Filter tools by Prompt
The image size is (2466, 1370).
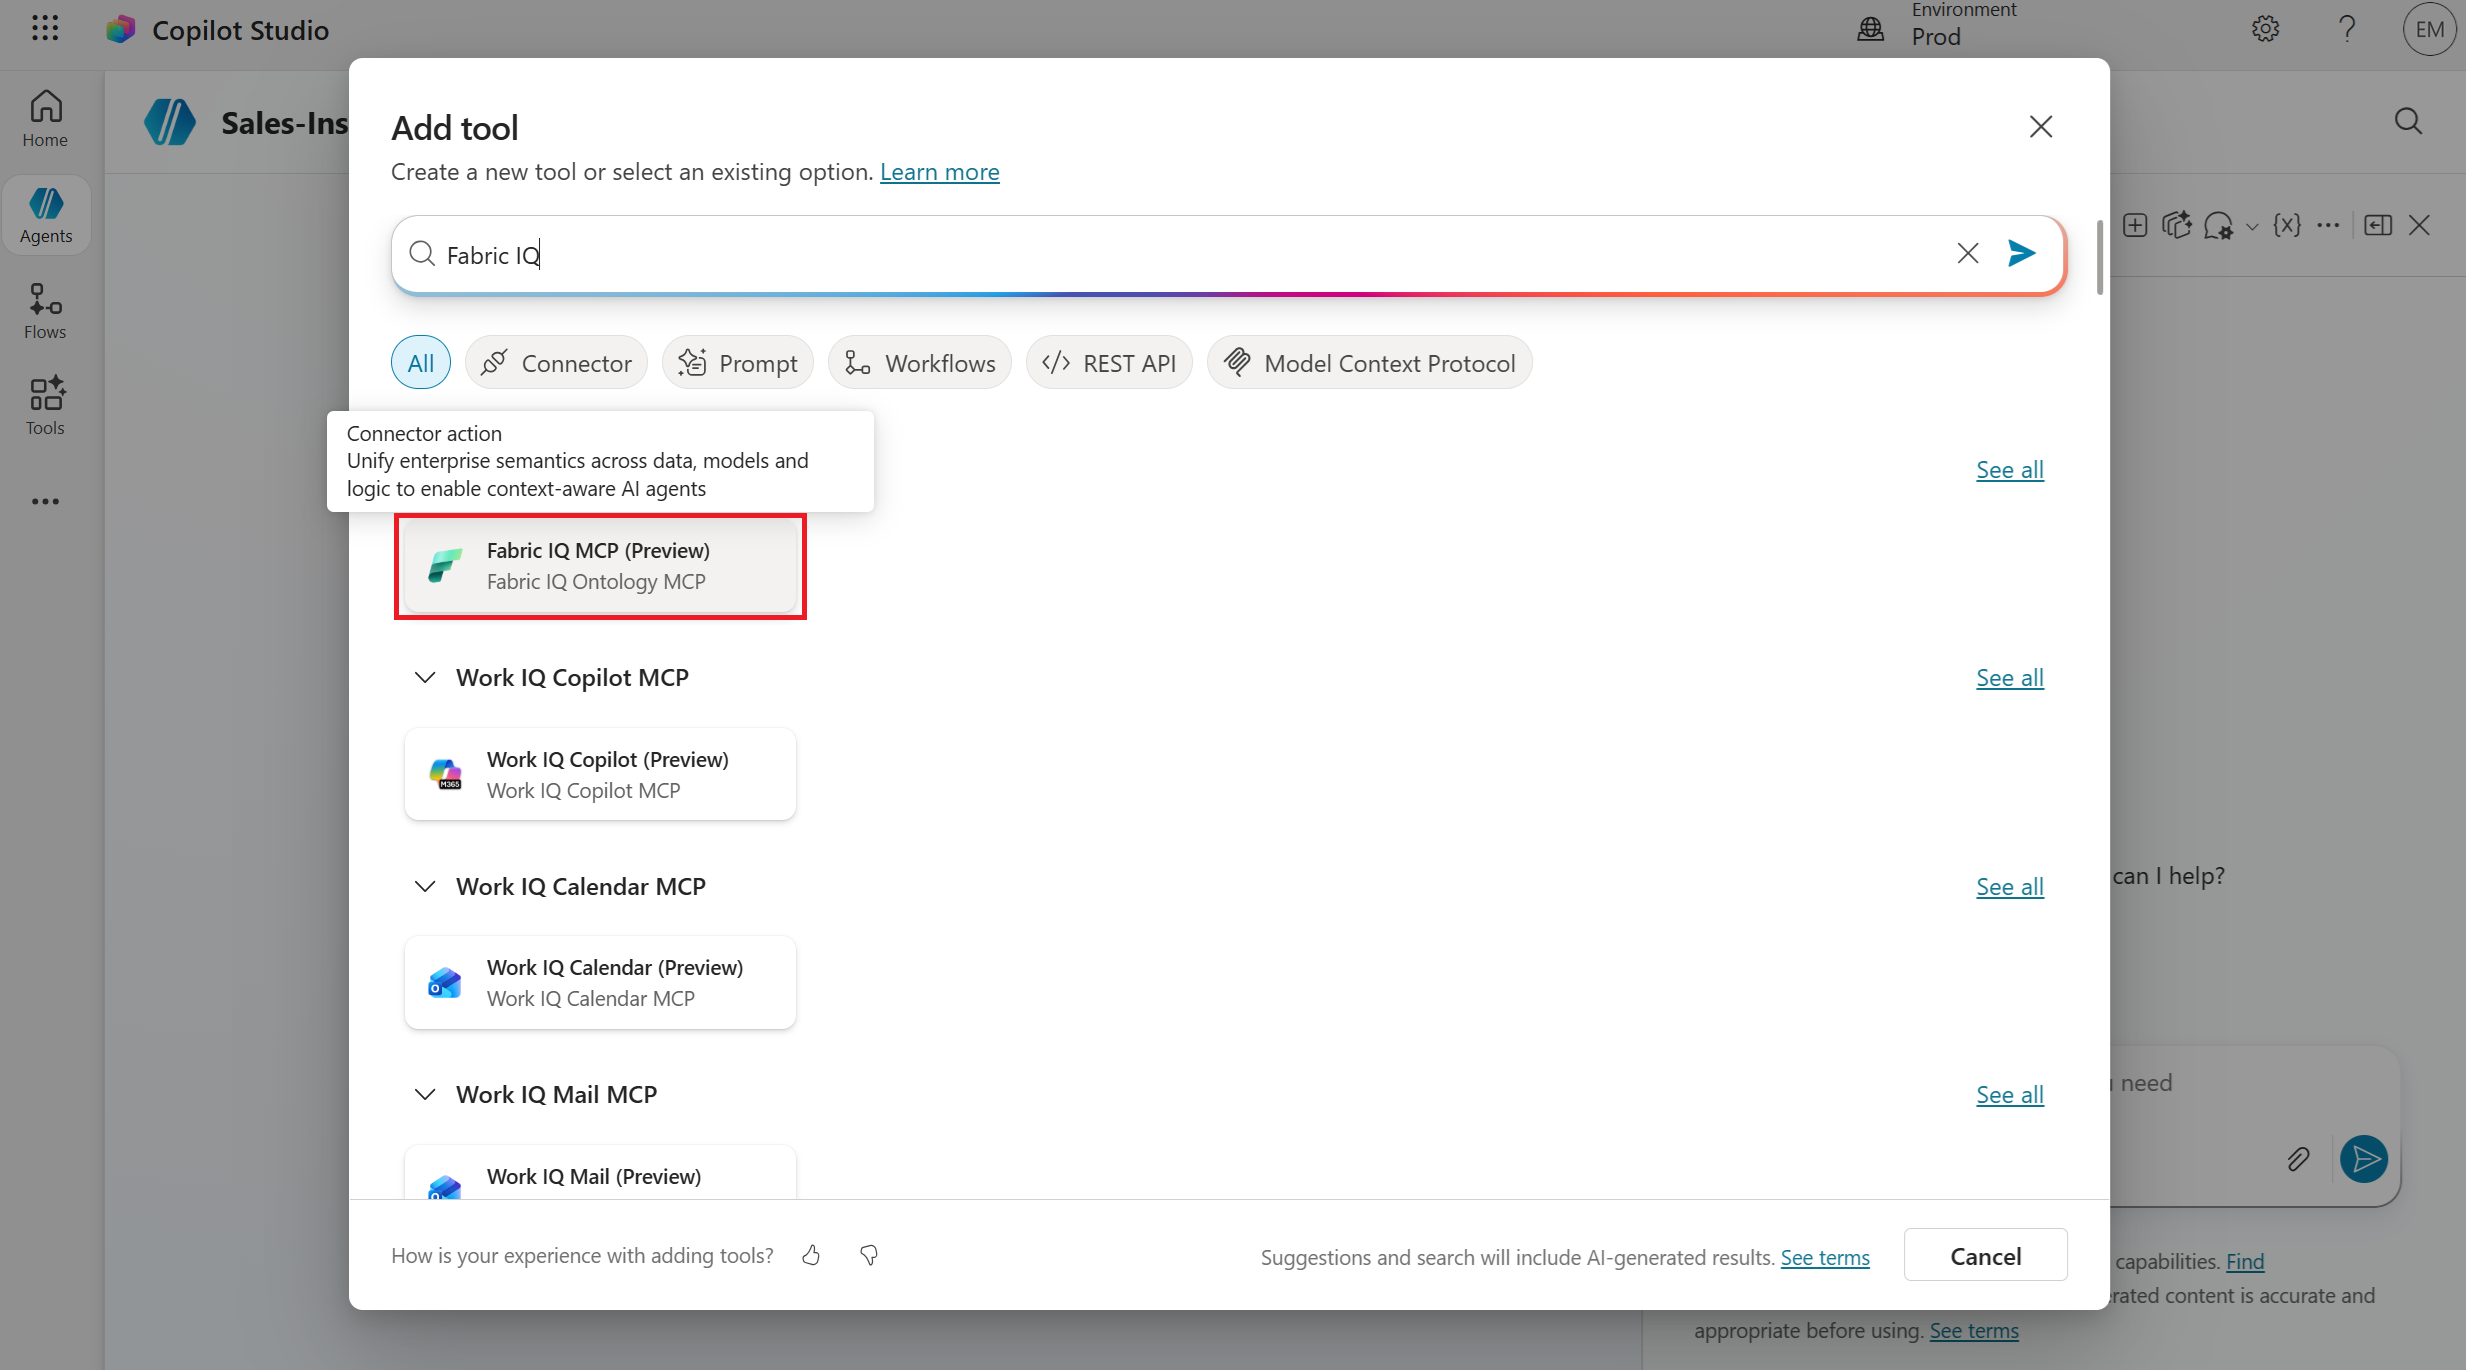point(738,363)
